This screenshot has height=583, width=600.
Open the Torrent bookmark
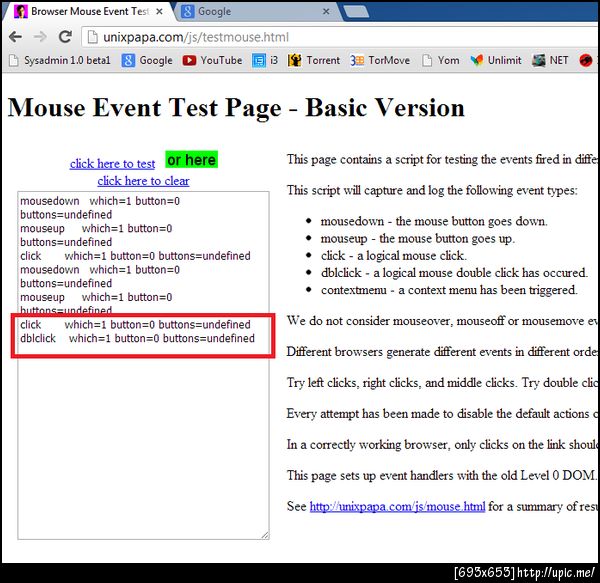point(314,60)
